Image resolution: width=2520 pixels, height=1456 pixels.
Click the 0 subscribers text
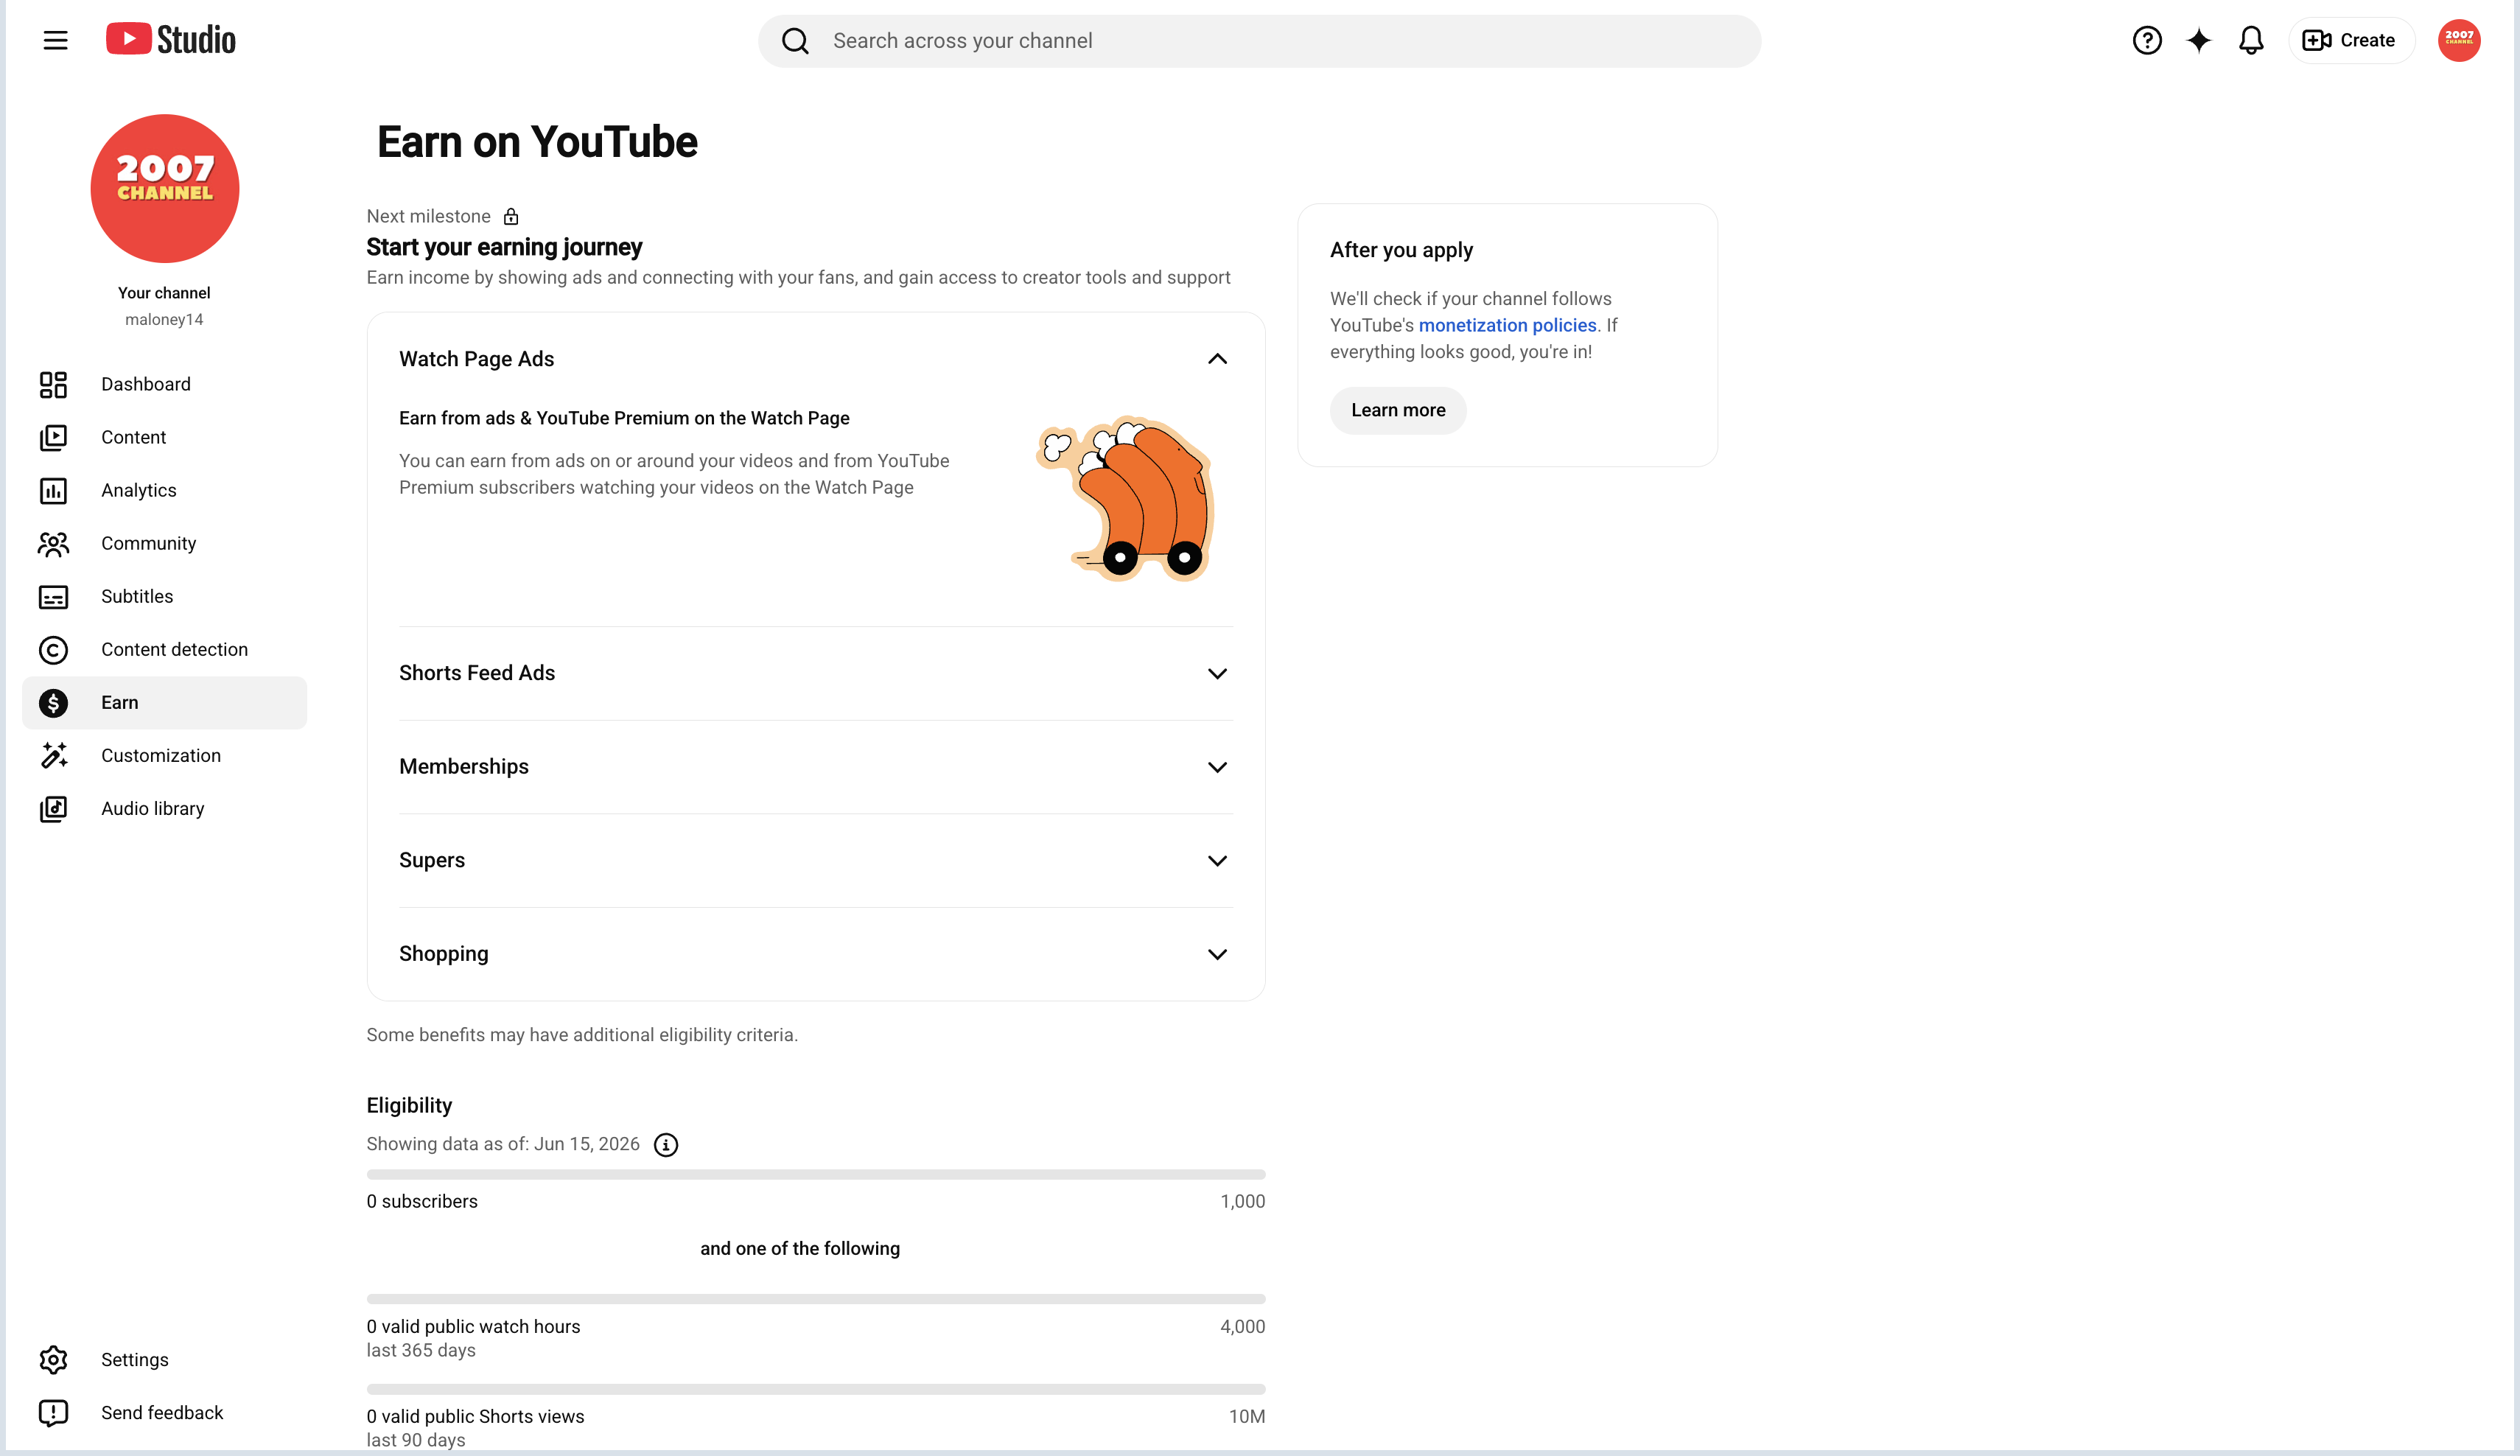click(x=422, y=1201)
